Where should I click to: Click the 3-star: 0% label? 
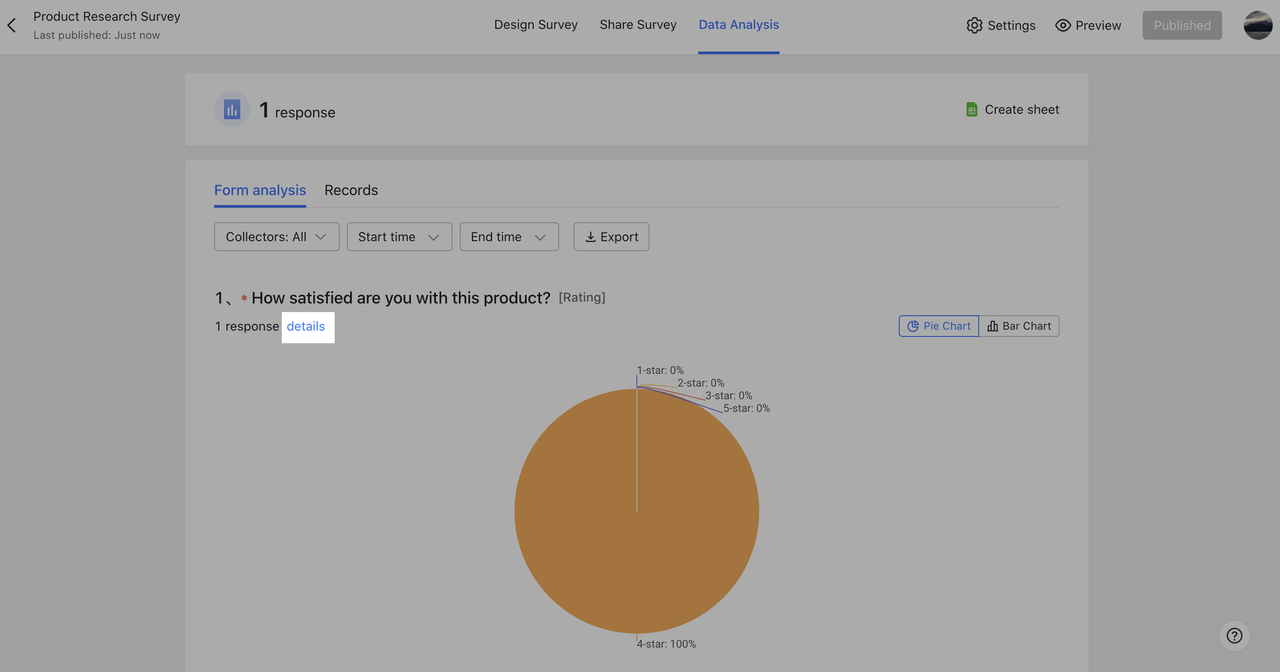coord(729,396)
